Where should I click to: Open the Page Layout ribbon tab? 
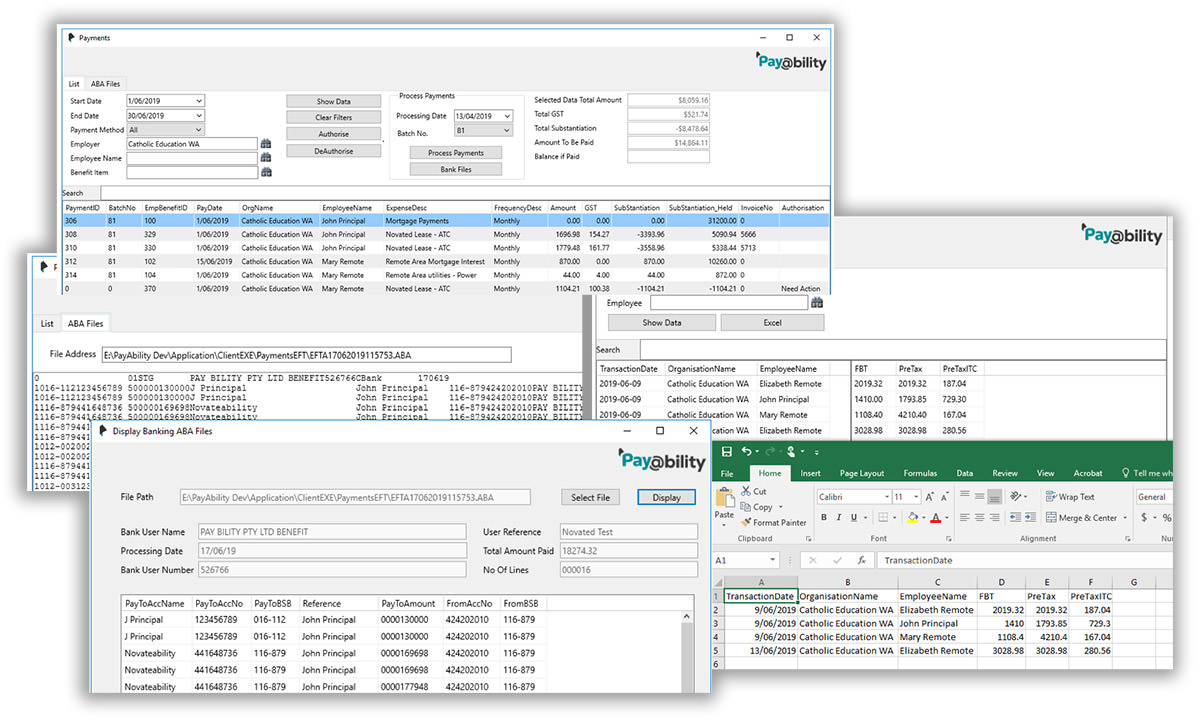861,473
